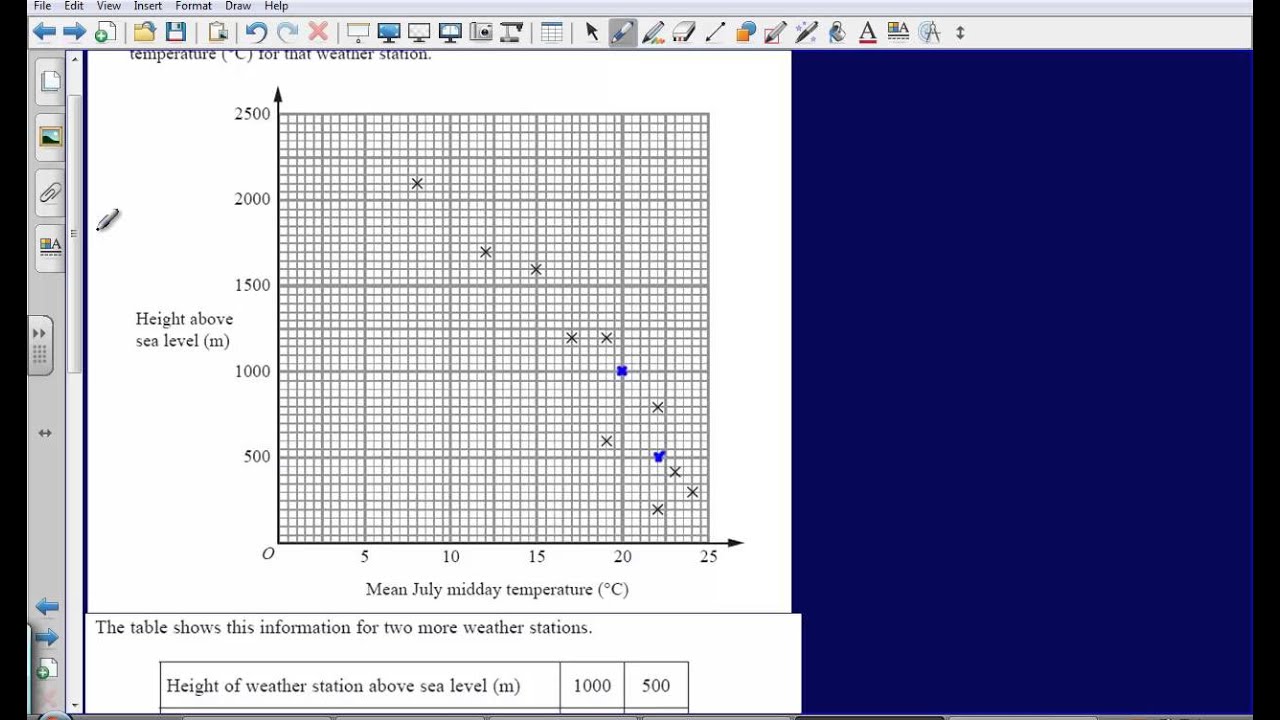Open the View menu

click(x=109, y=6)
